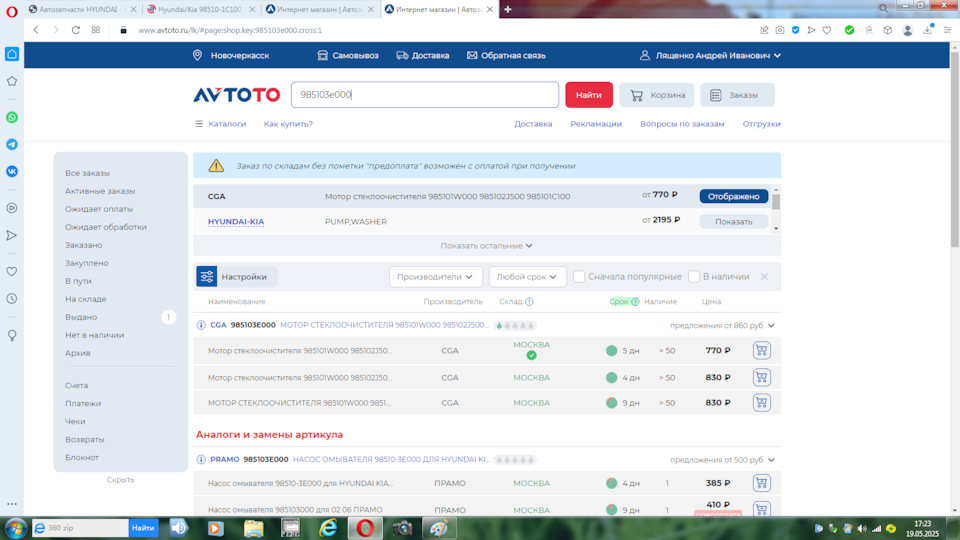Click the brand list scrollbar down arrow
This screenshot has height=540, width=960.
tap(776, 228)
